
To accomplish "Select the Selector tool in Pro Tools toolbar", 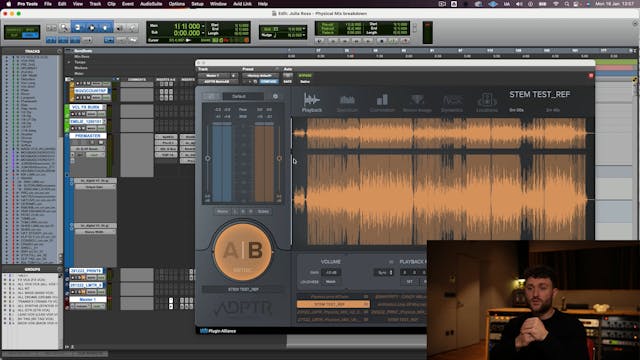I will (x=91, y=28).
